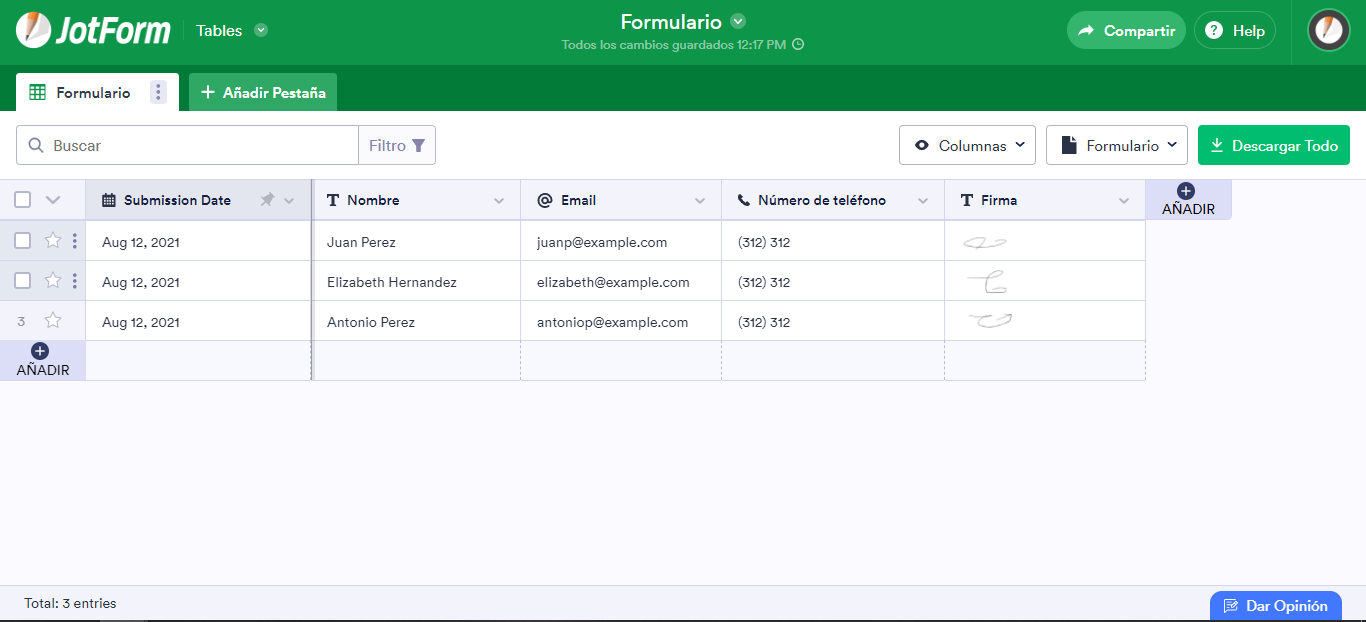Focus the Buscar search field
The width and height of the screenshot is (1366, 622).
pos(200,145)
